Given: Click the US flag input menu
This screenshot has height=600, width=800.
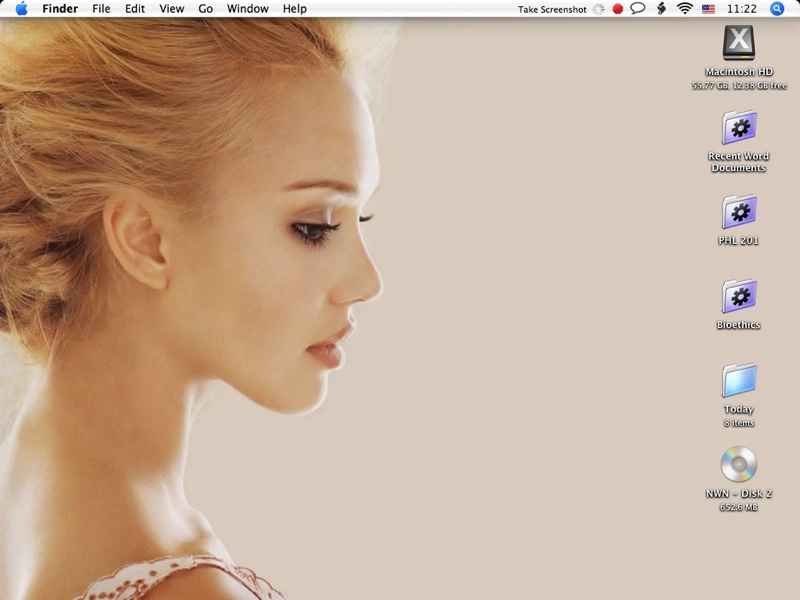Looking at the screenshot, I should pyautogui.click(x=709, y=9).
